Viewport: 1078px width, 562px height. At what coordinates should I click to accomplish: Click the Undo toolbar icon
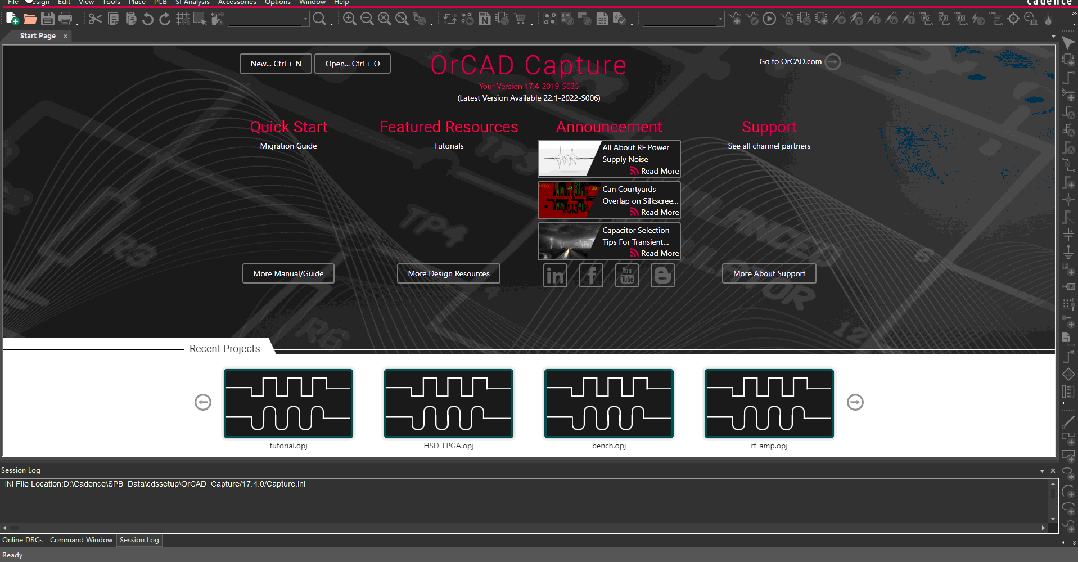pos(148,19)
